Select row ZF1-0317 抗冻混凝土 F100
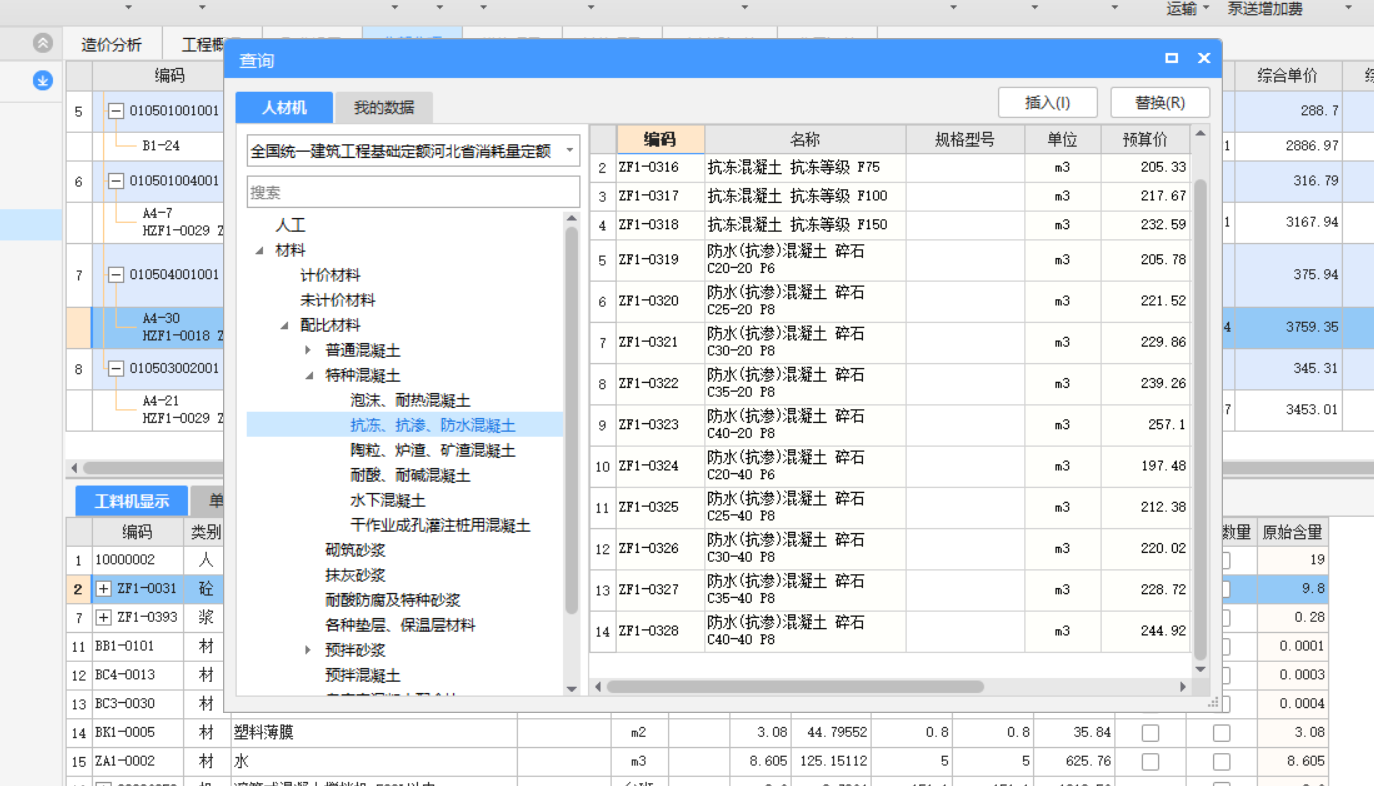Image resolution: width=1374 pixels, height=786 pixels. click(x=890, y=196)
